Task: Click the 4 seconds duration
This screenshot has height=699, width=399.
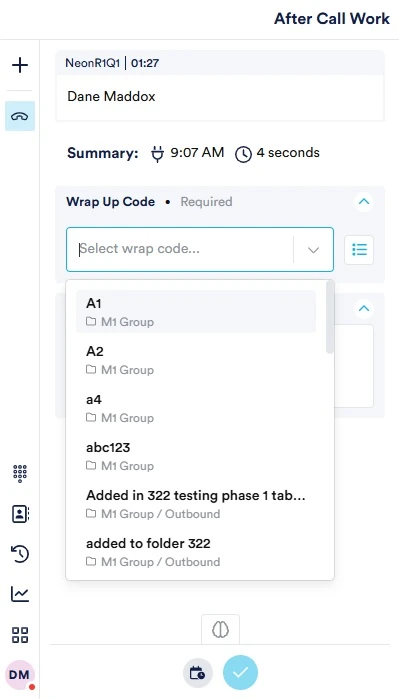Action: [x=288, y=153]
